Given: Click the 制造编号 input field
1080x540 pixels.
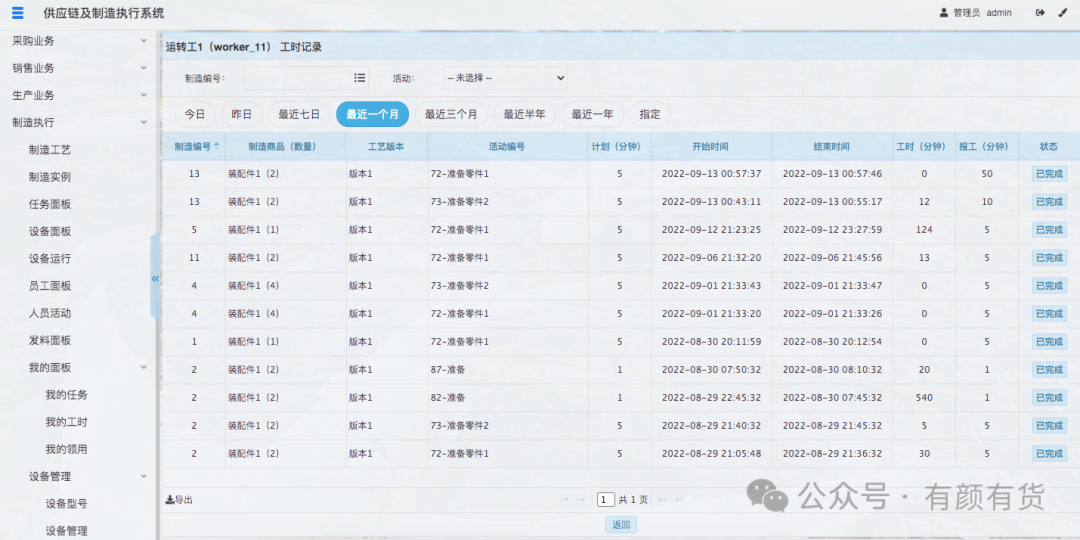Looking at the screenshot, I should tap(298, 78).
